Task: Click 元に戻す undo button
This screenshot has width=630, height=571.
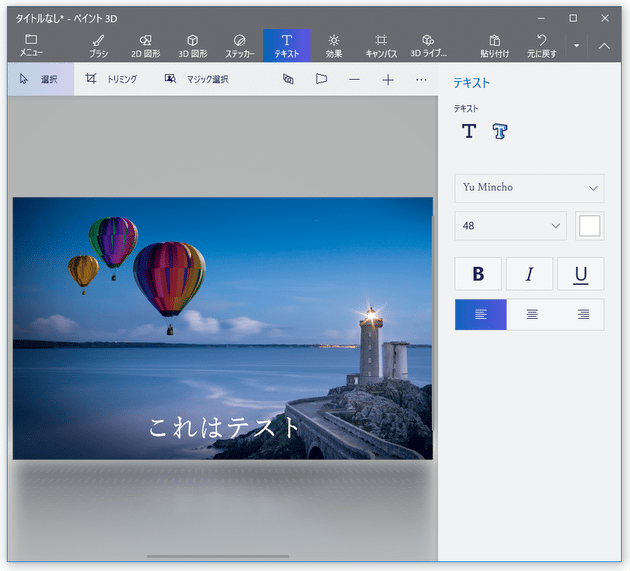Action: point(542,45)
